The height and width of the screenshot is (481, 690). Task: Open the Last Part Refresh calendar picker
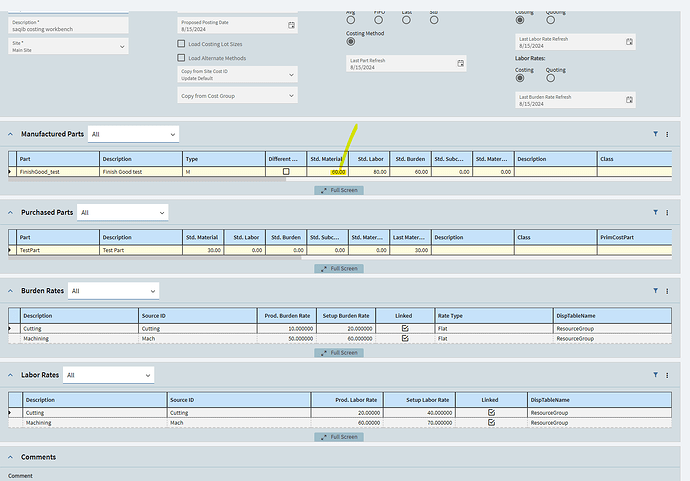click(460, 63)
